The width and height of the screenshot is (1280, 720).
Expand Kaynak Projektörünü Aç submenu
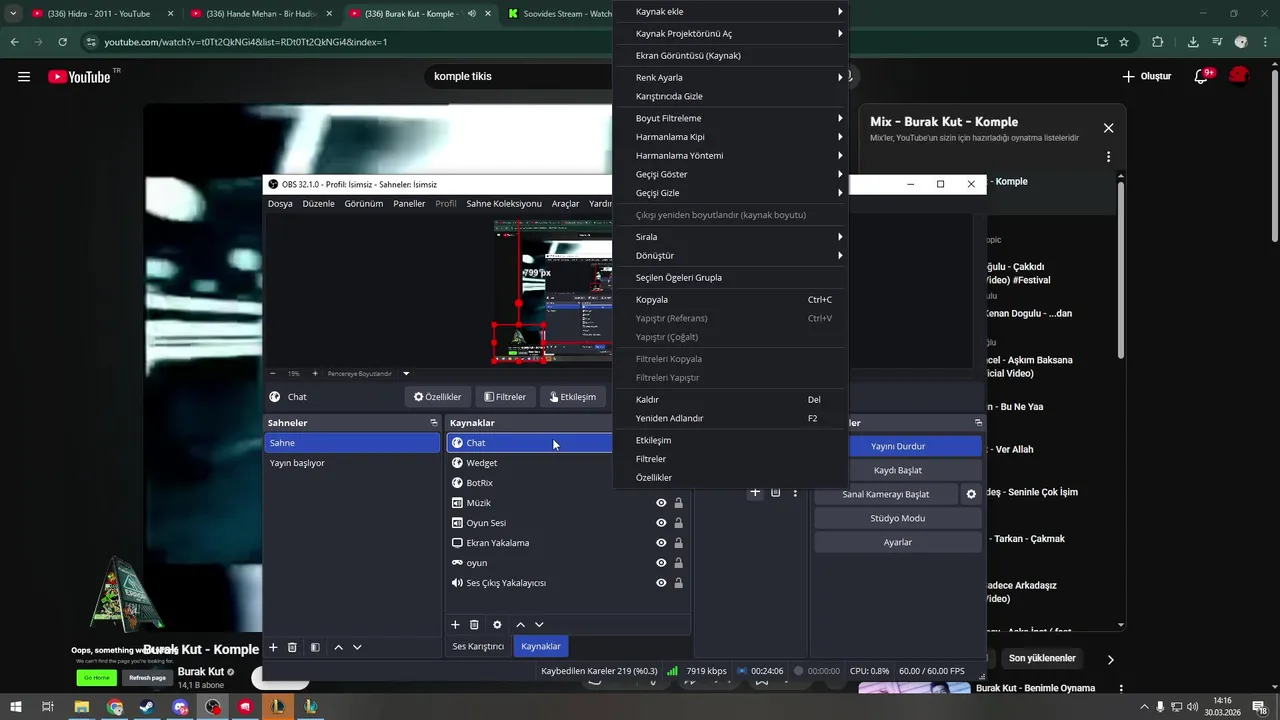click(730, 34)
